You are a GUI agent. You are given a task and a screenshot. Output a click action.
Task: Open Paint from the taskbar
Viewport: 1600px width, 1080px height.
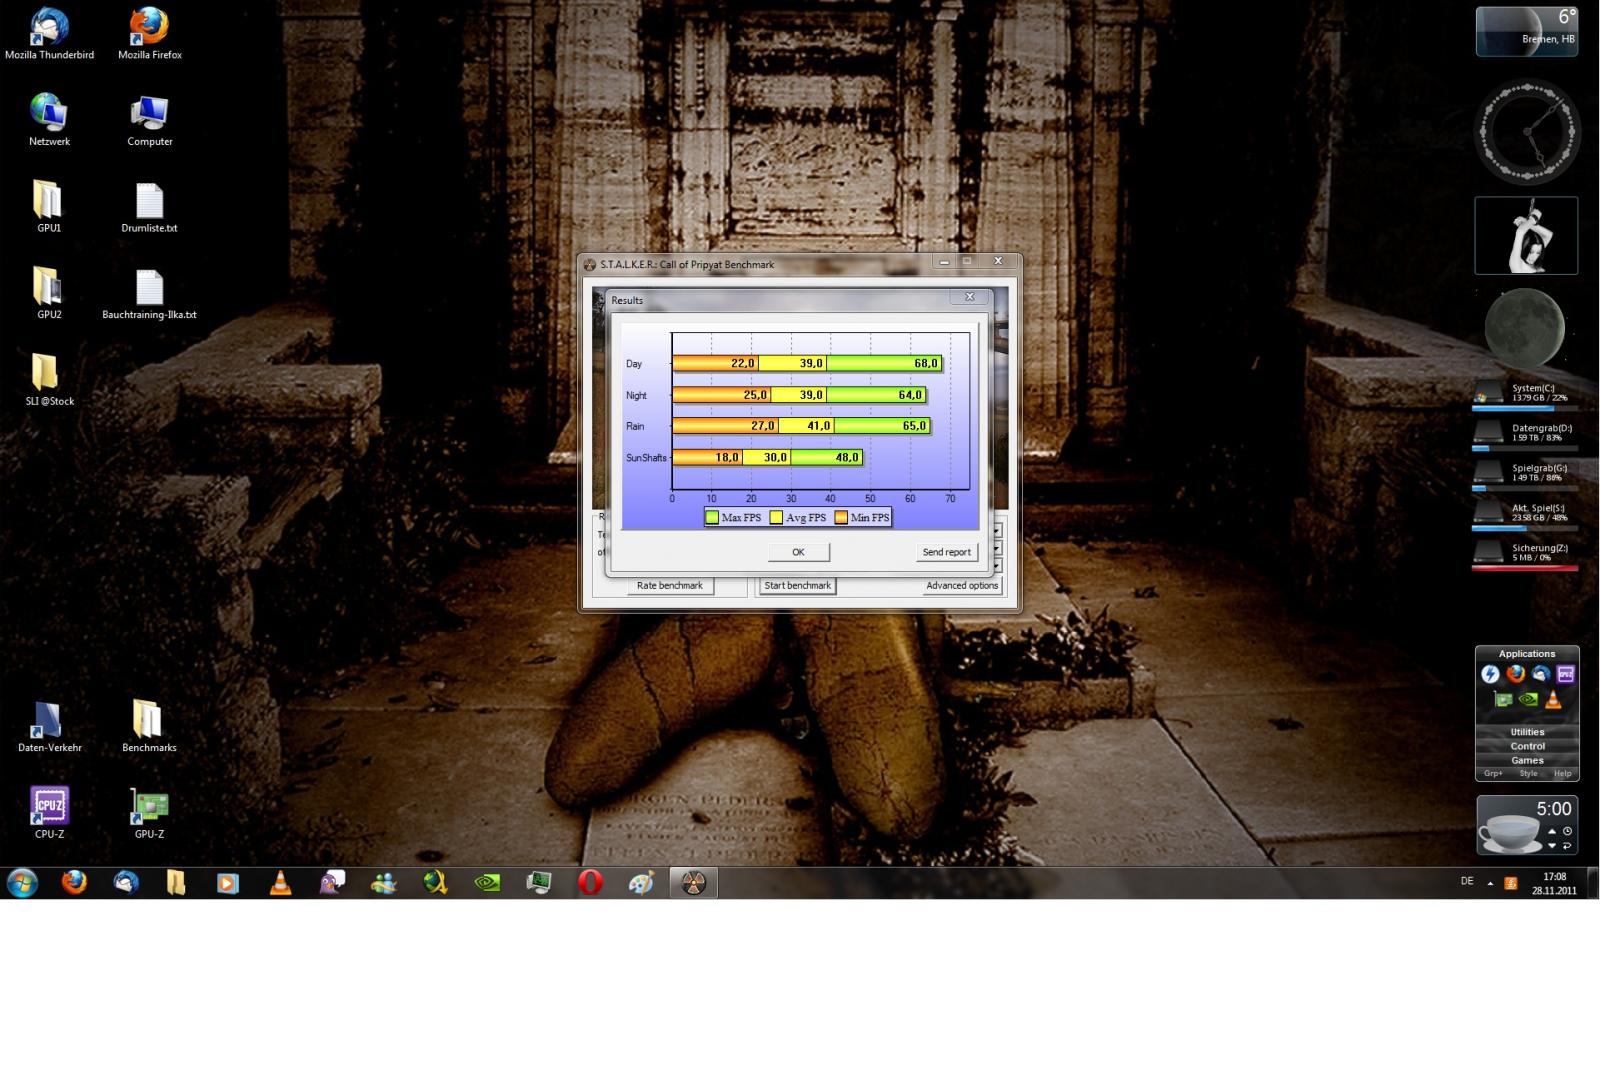(x=641, y=883)
